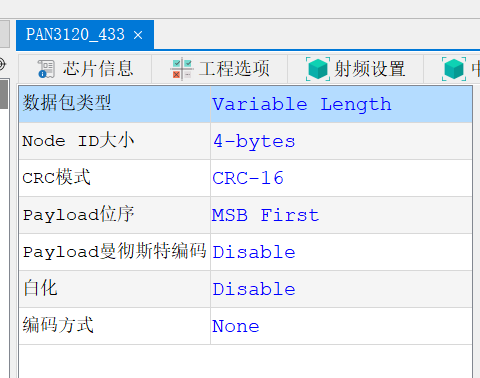Open the 工程选项 tab
Viewport: 480px width, 378px height.
(220, 69)
